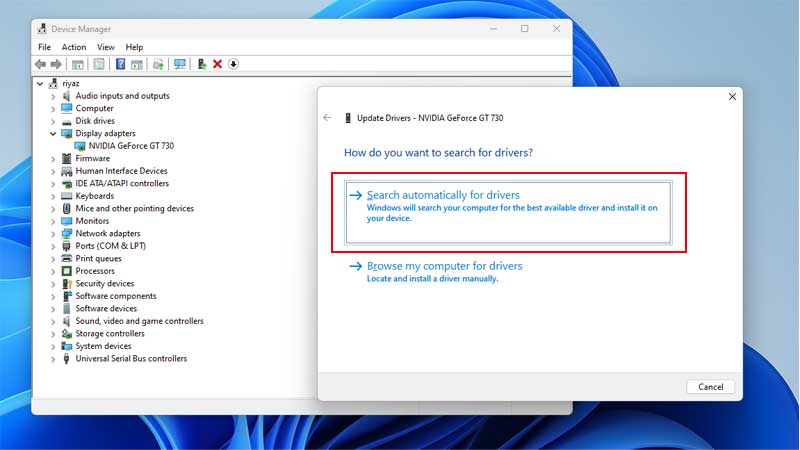Expand the Keyboards node
This screenshot has height=450, width=800.
[53, 196]
